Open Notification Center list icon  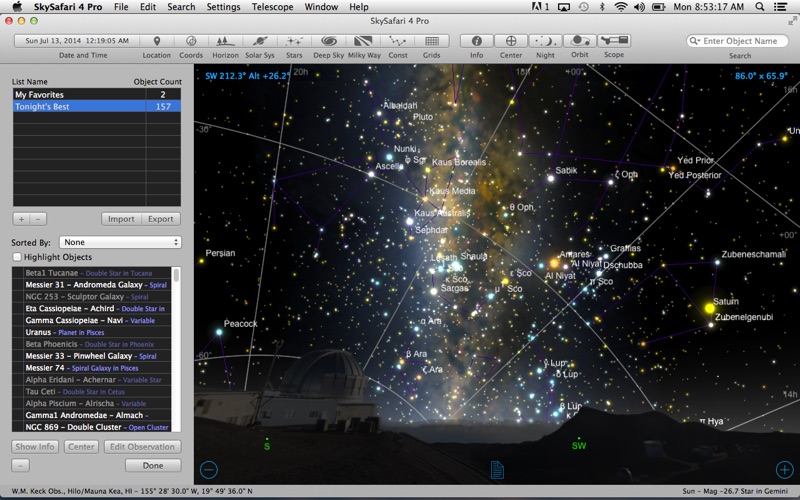(x=780, y=7)
